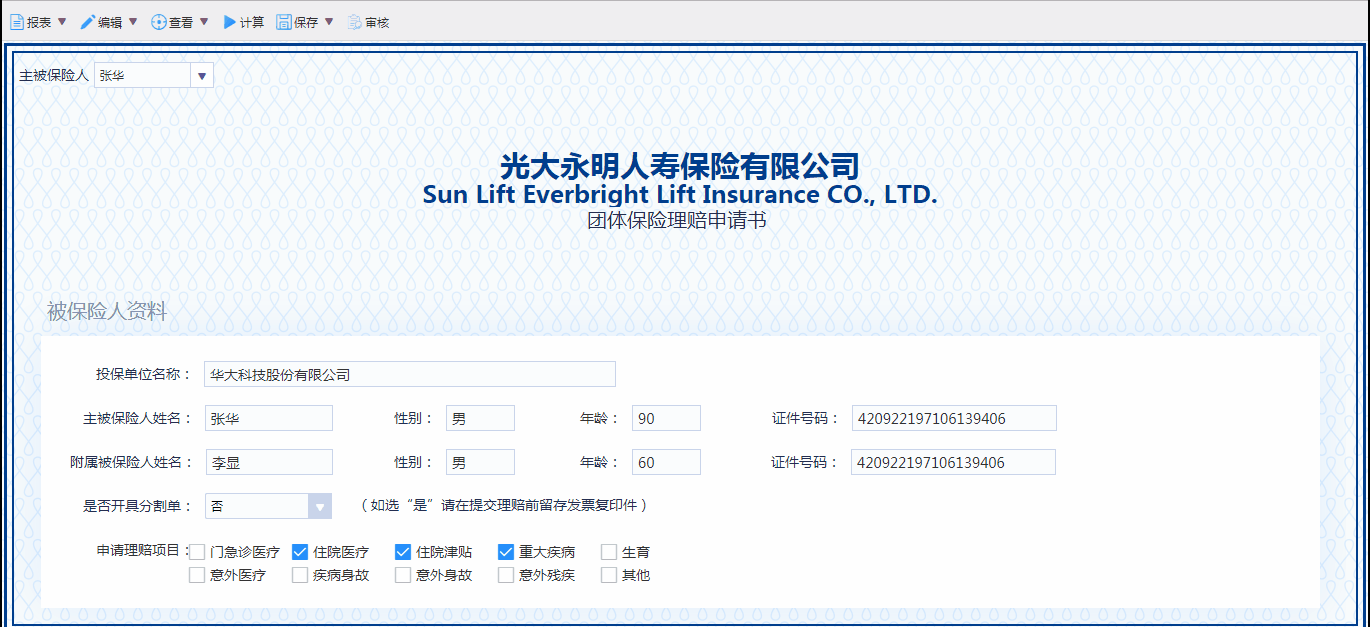The width and height of the screenshot is (1370, 627).
Task: Click the 查看 view icon
Action: tap(158, 22)
